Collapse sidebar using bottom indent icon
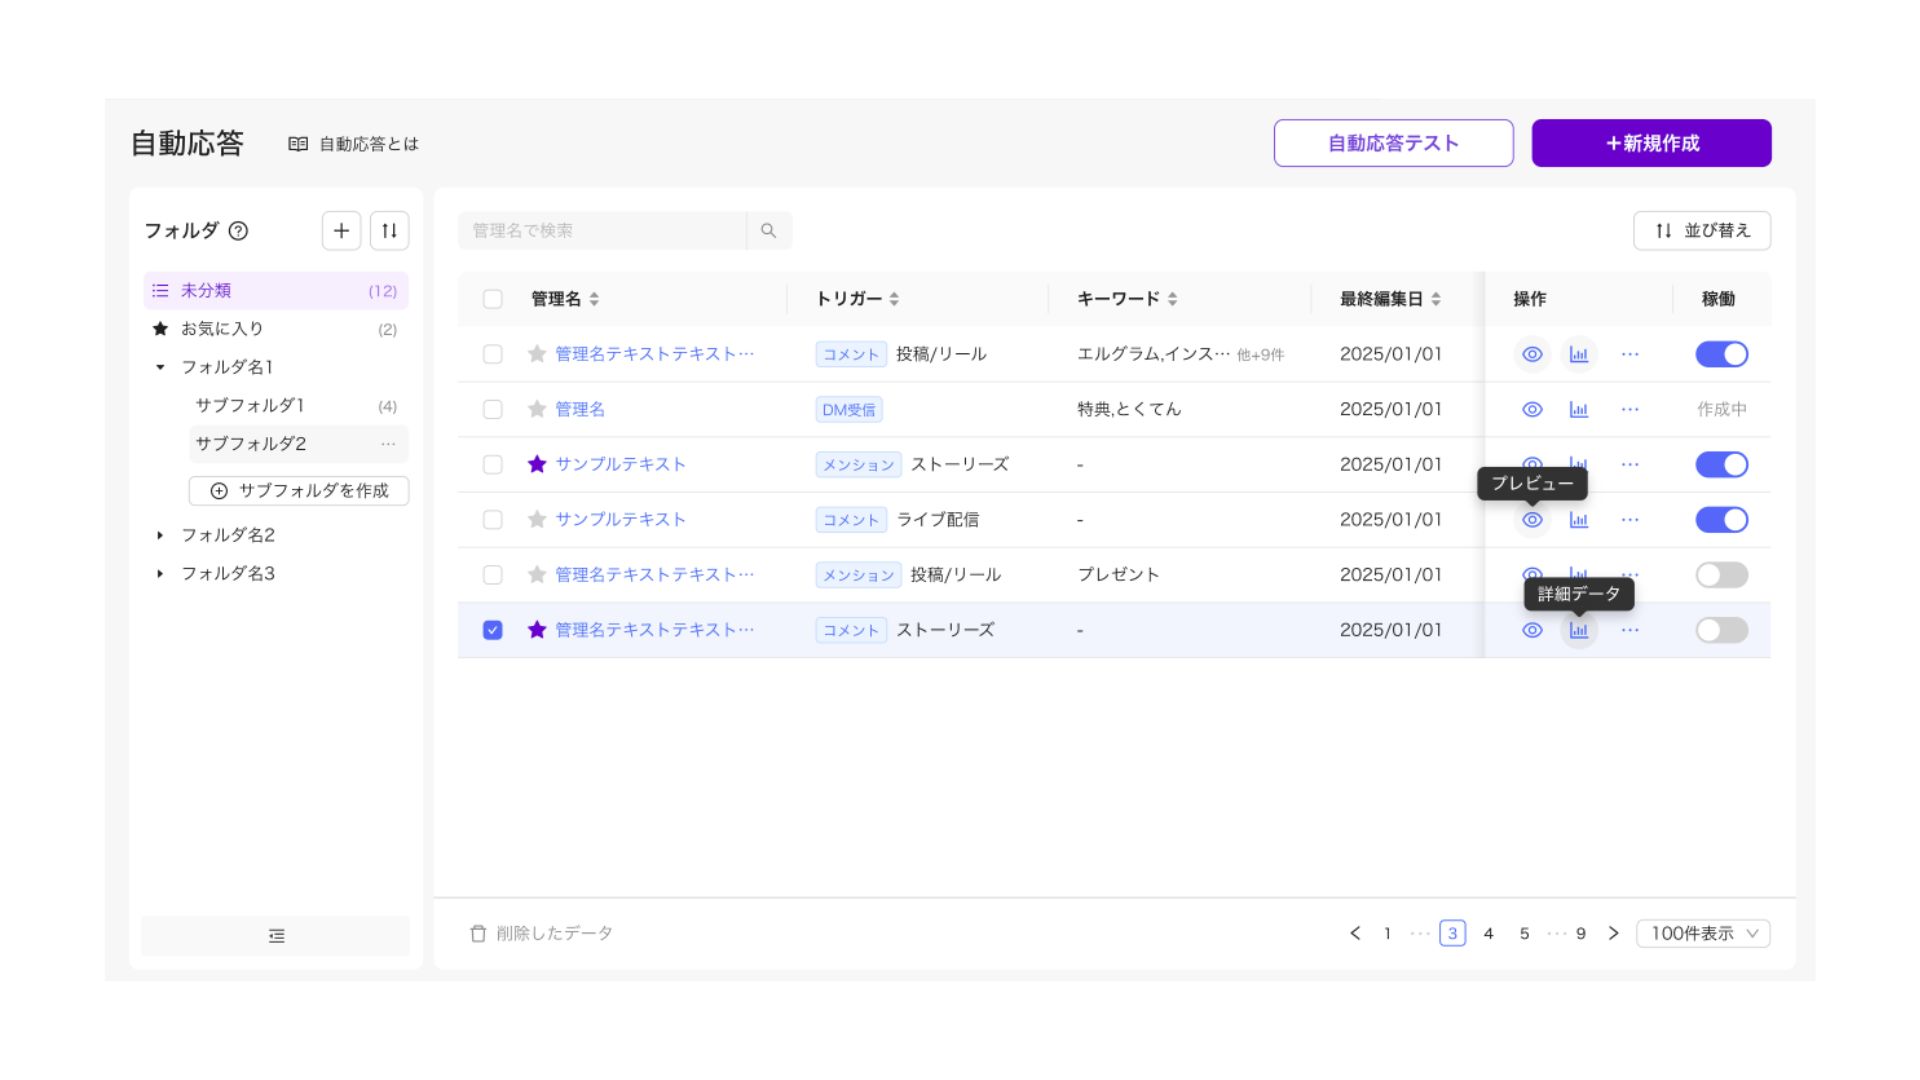 tap(276, 936)
